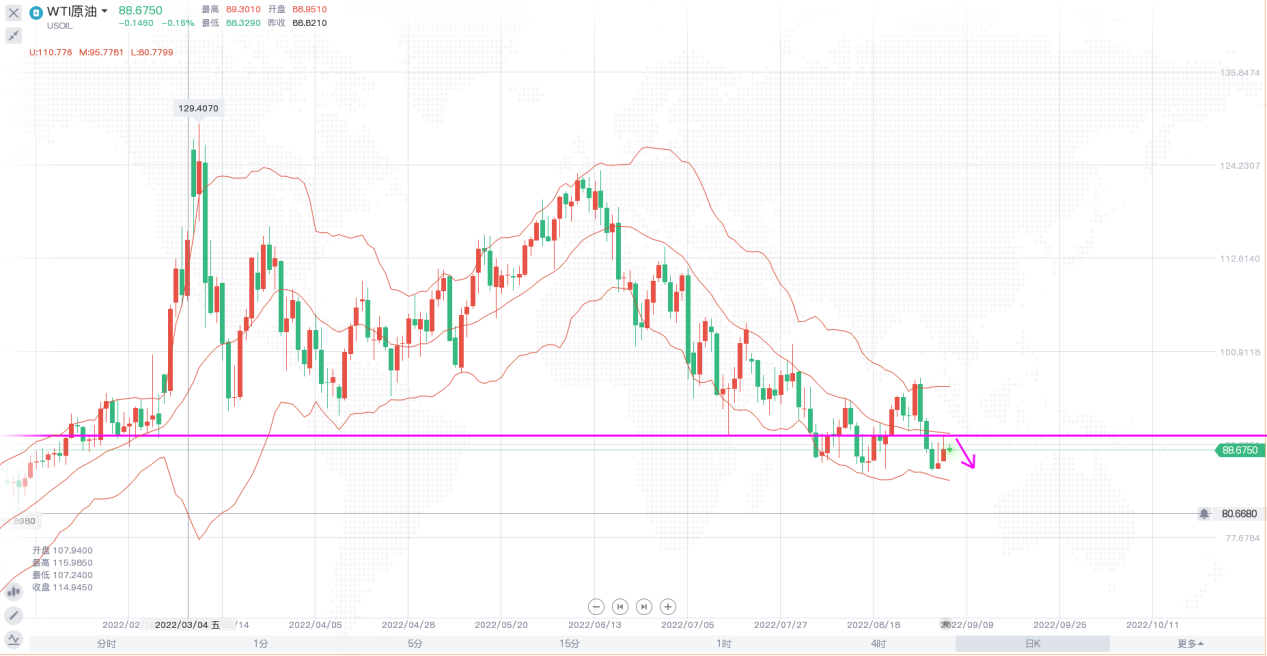Select the 日K daily timeframe tab
Image resolution: width=1267 pixels, height=656 pixels.
pyautogui.click(x=1032, y=644)
